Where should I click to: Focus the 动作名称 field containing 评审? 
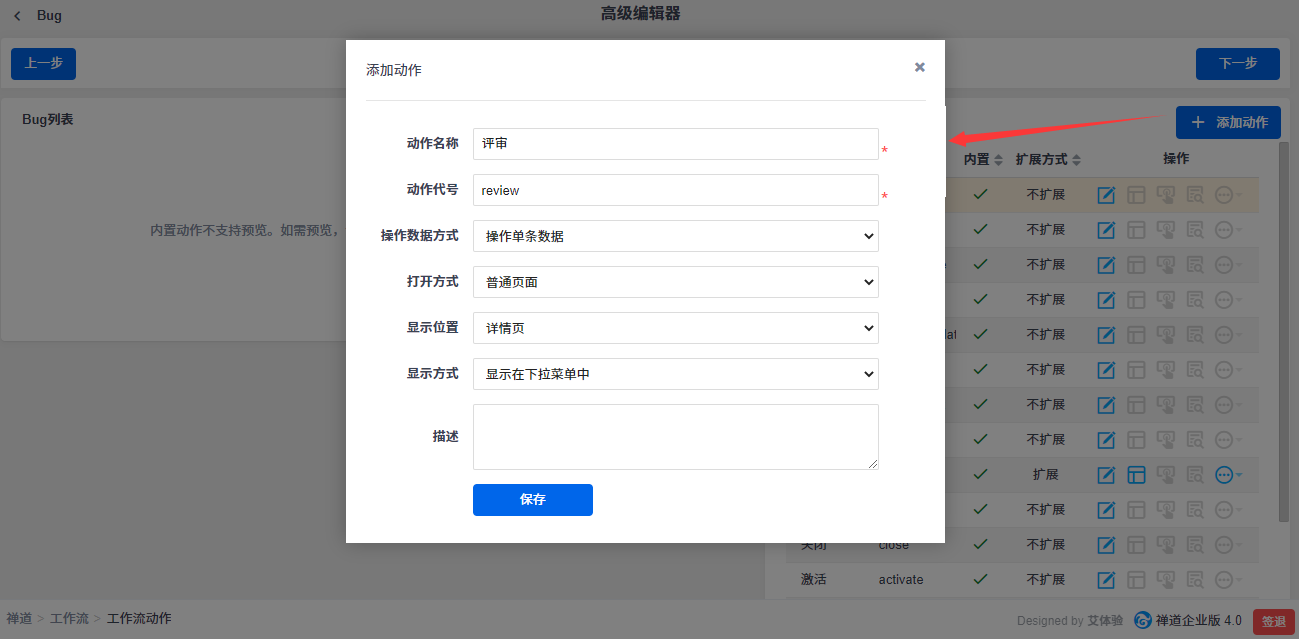click(676, 144)
